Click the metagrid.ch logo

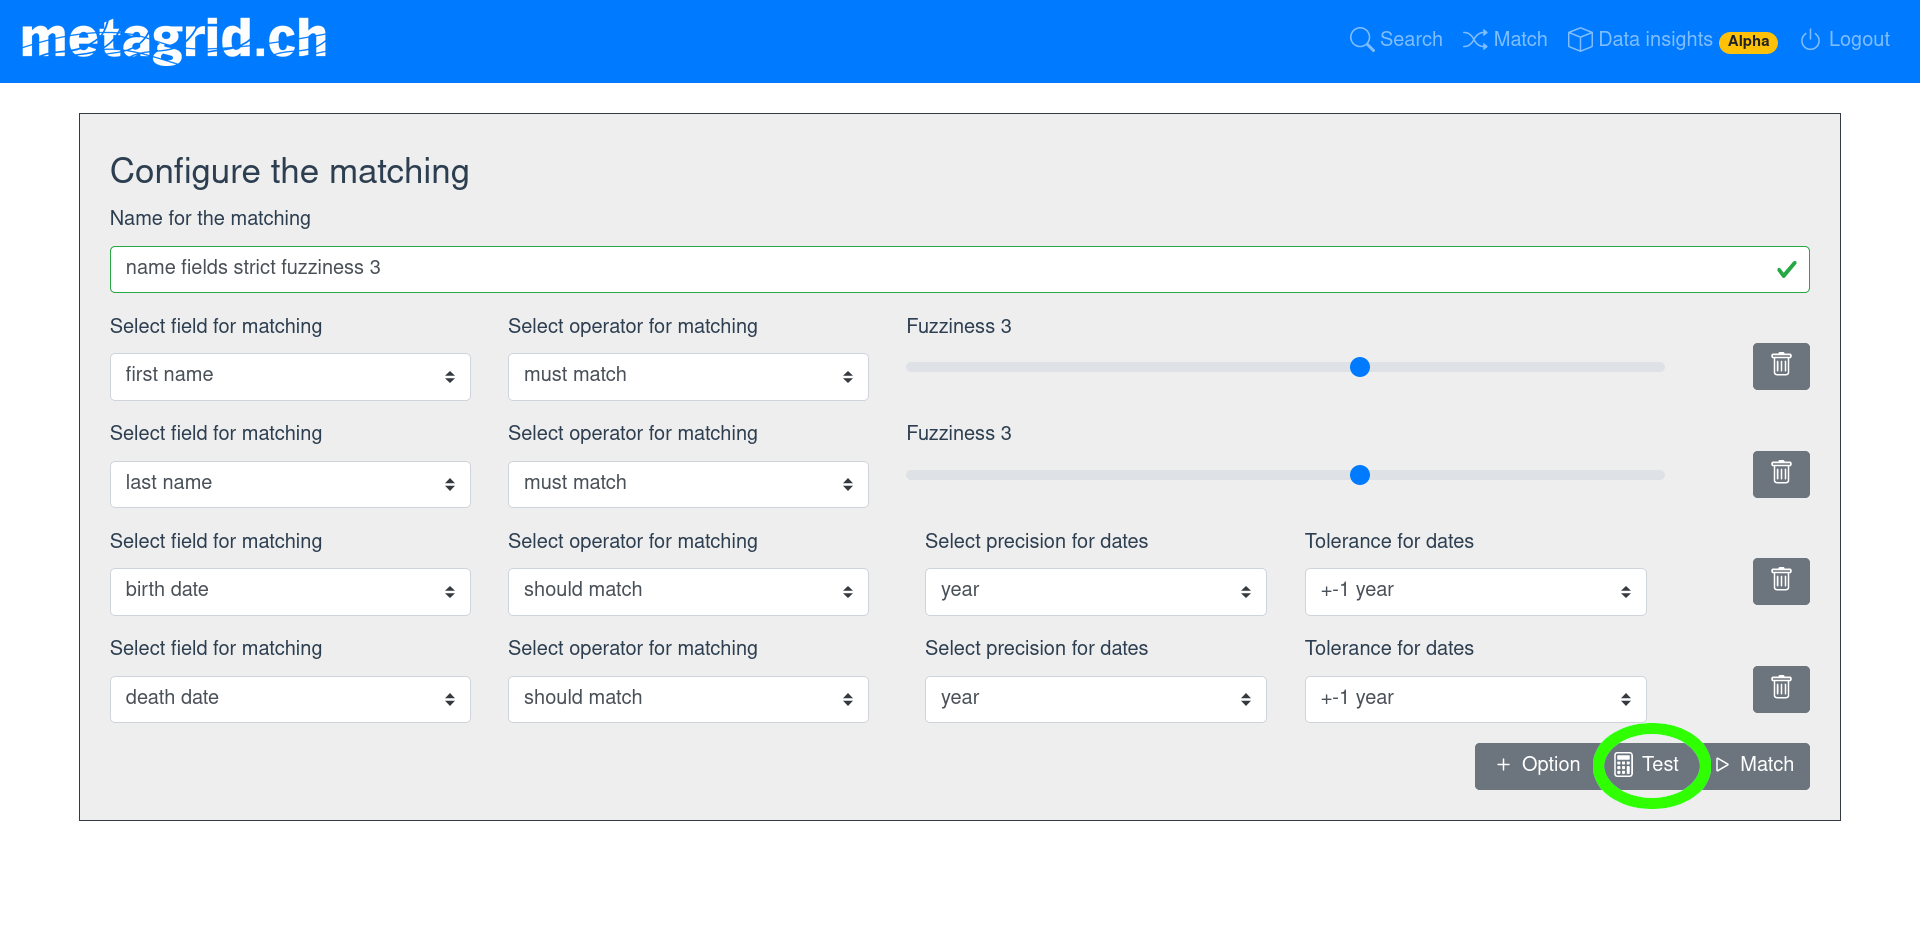174,40
